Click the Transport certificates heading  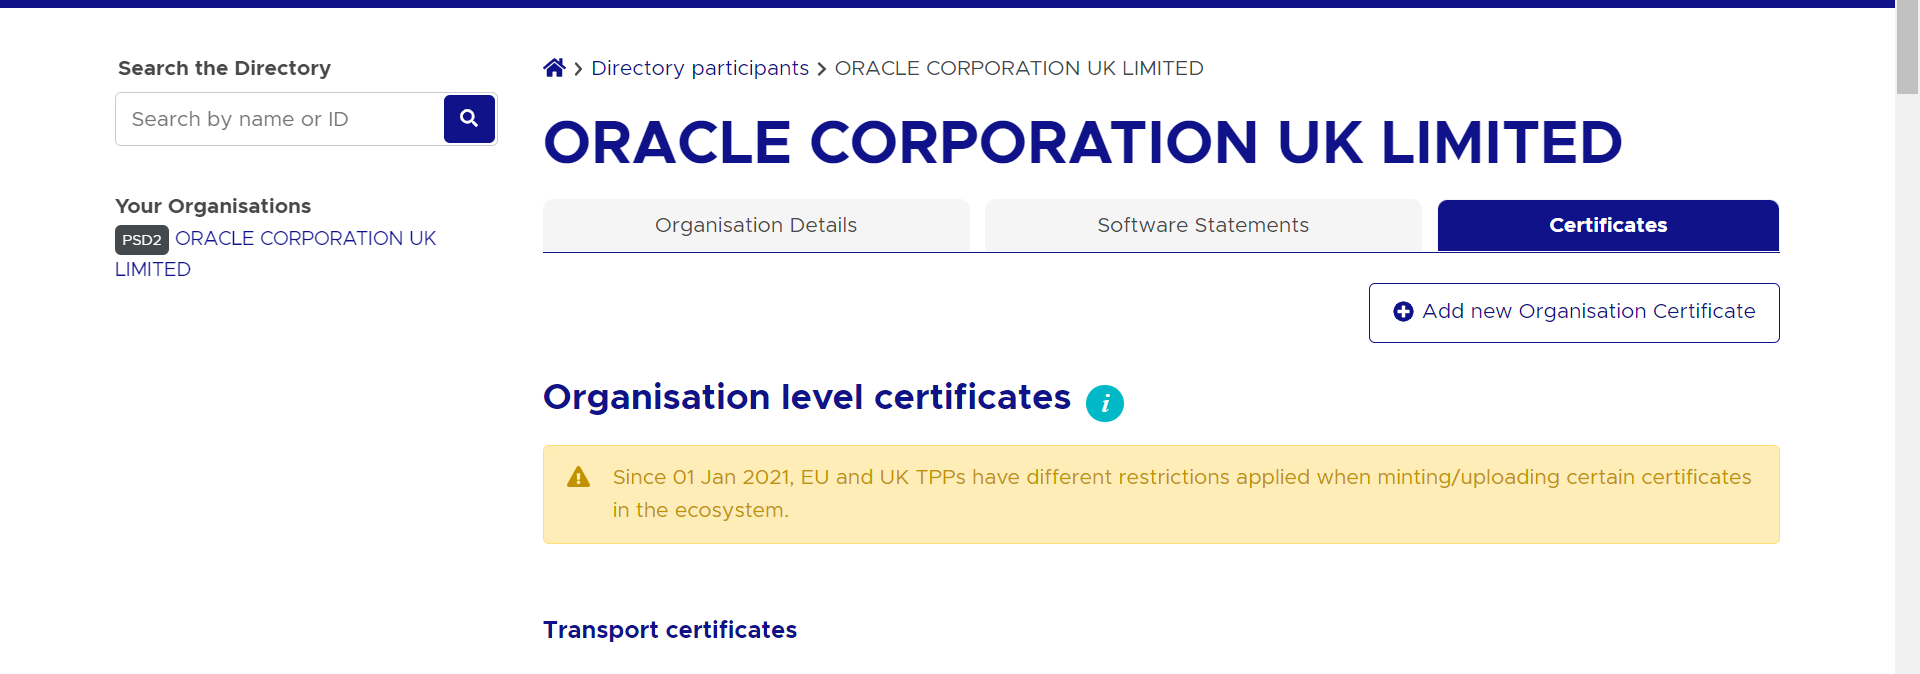tap(670, 630)
